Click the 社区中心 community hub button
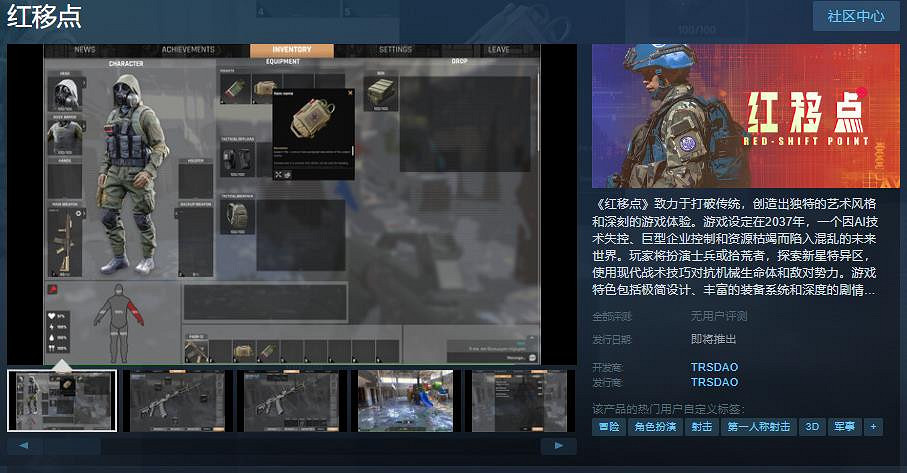The height and width of the screenshot is (473, 907). click(x=855, y=16)
